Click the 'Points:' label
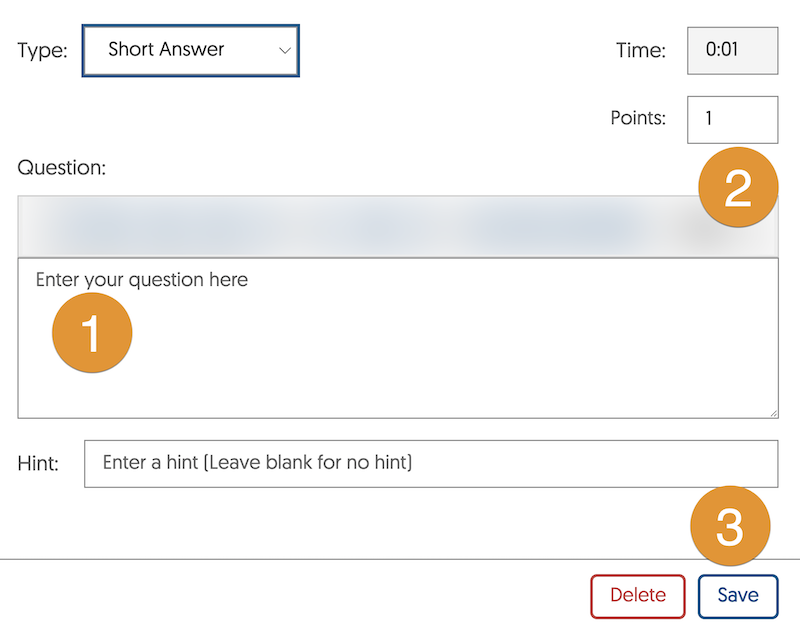Image resolution: width=800 pixels, height=629 pixels. click(637, 118)
